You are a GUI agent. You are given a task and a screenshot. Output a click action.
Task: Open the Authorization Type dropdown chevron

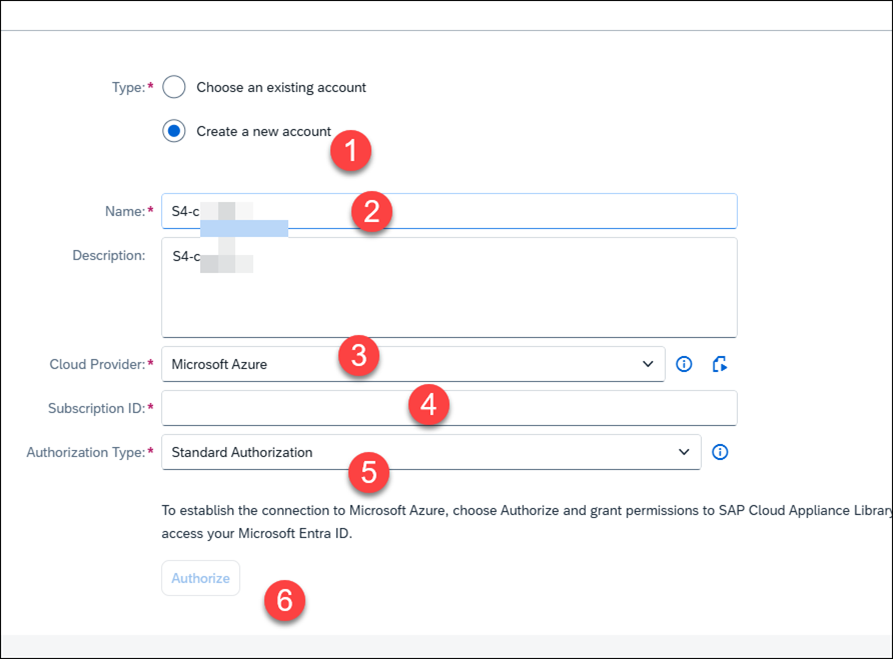coord(684,452)
